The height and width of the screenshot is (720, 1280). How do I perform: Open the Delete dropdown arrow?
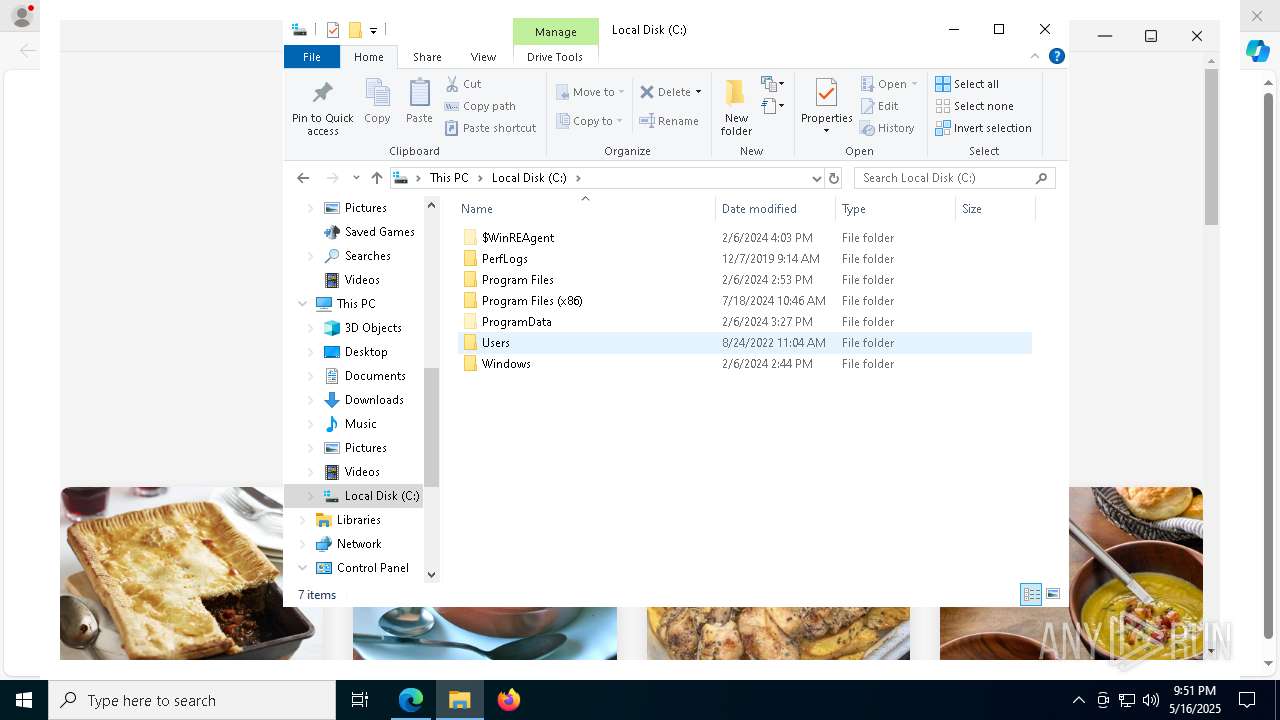pyautogui.click(x=698, y=92)
